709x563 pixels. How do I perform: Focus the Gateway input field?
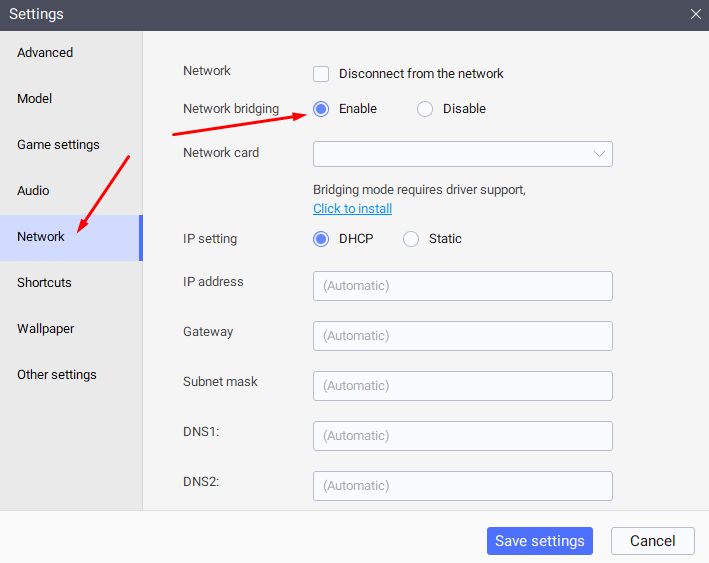pos(463,336)
